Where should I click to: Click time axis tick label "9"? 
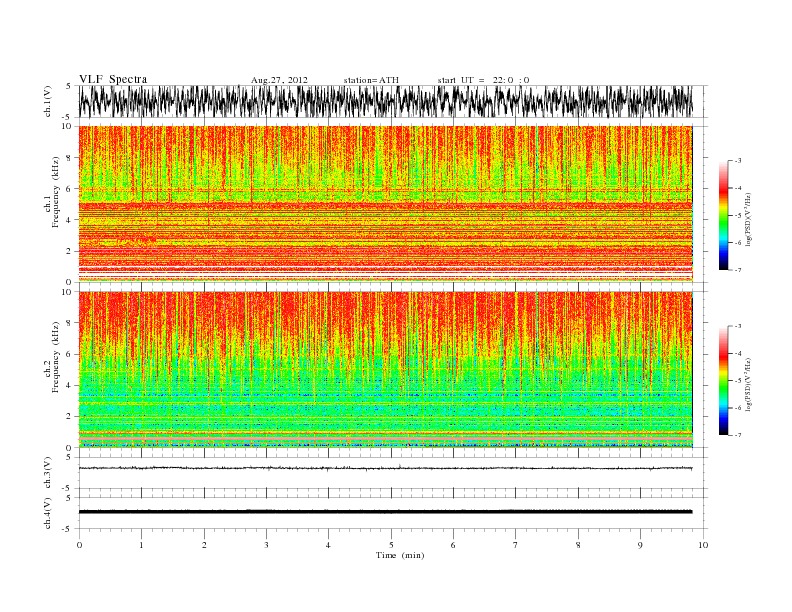[640, 545]
